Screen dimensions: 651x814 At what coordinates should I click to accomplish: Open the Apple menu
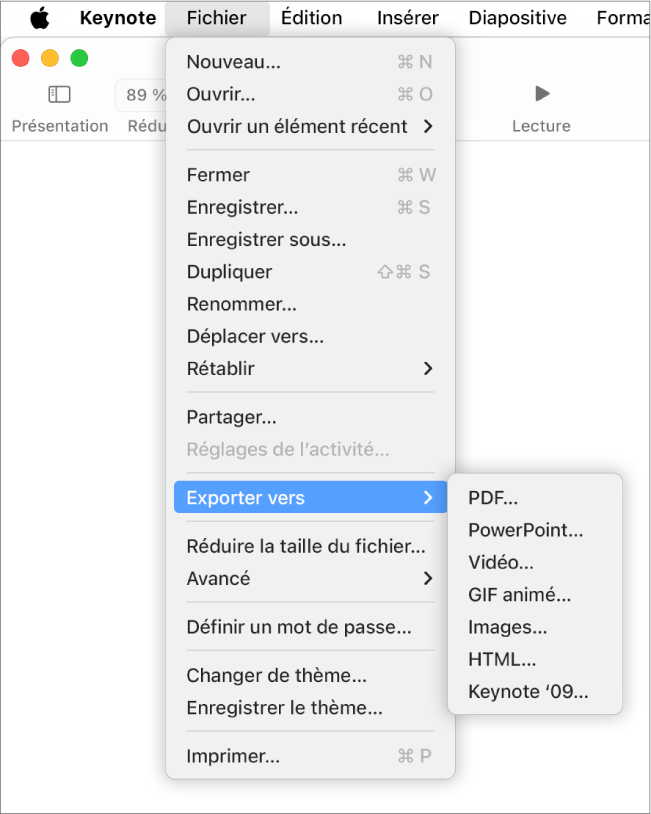click(x=40, y=17)
